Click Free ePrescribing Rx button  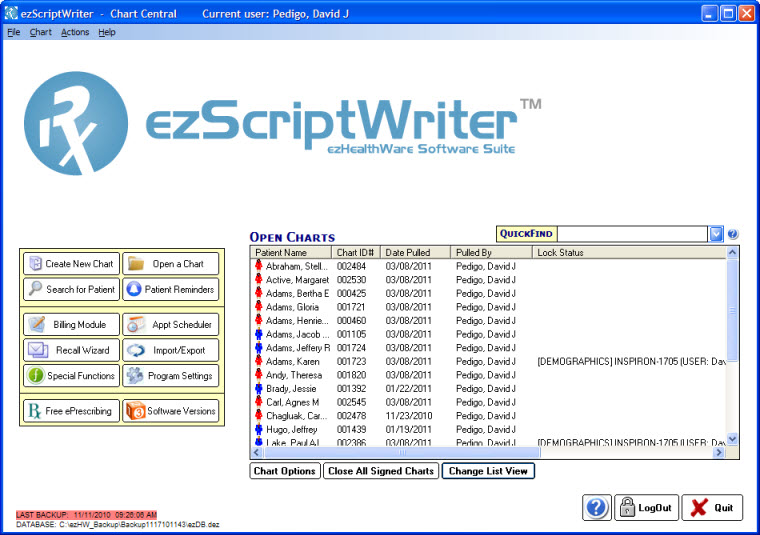[x=71, y=411]
